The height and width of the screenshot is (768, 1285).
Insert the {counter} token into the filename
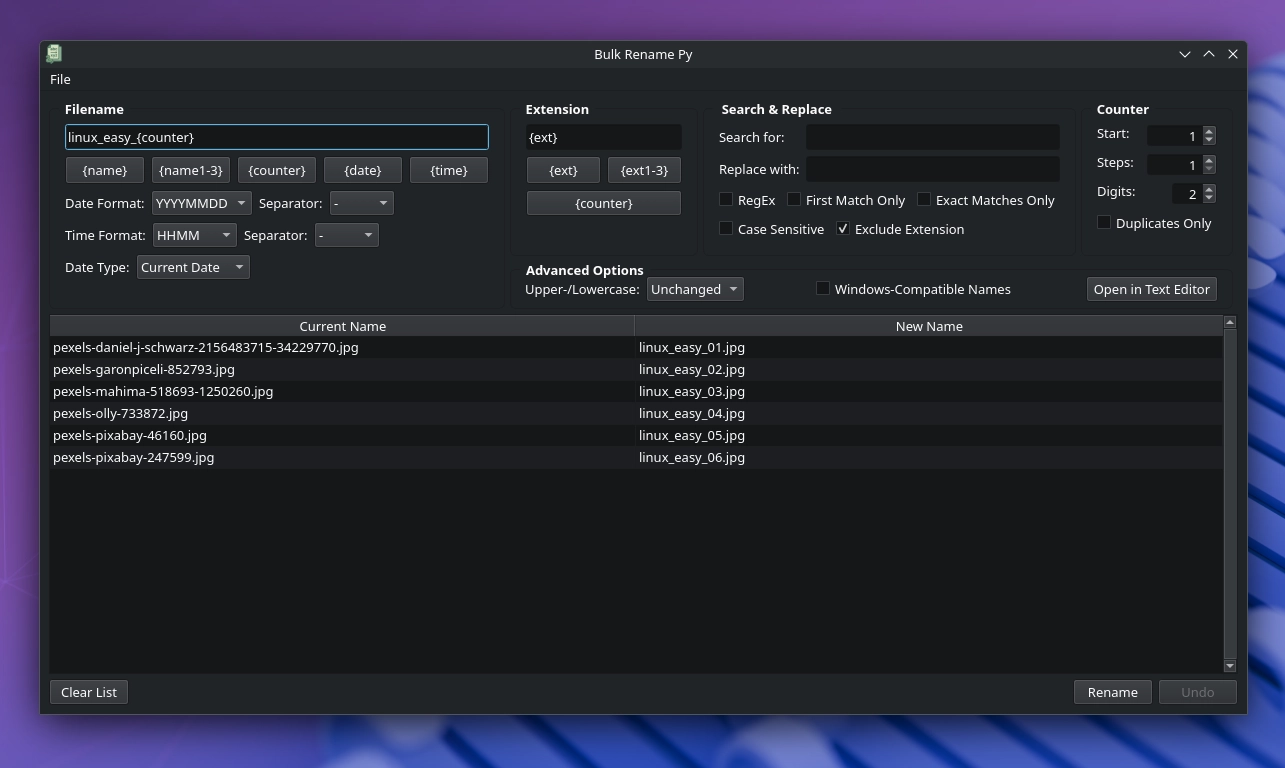(x=277, y=170)
